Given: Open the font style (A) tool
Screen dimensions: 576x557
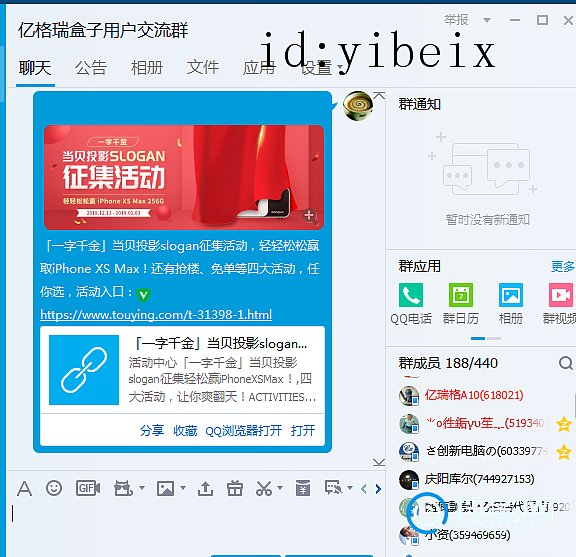Looking at the screenshot, I should 25,489.
